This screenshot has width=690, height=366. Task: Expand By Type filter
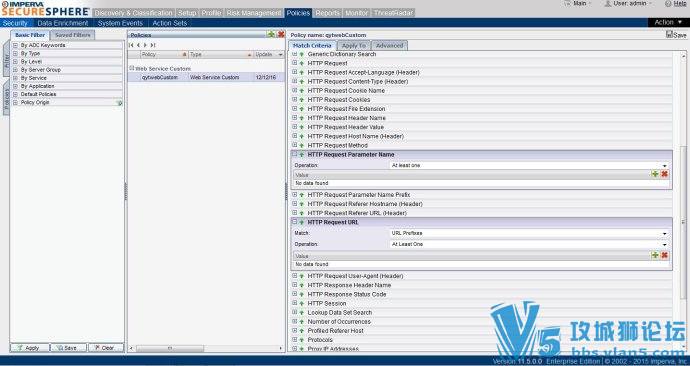(15, 54)
